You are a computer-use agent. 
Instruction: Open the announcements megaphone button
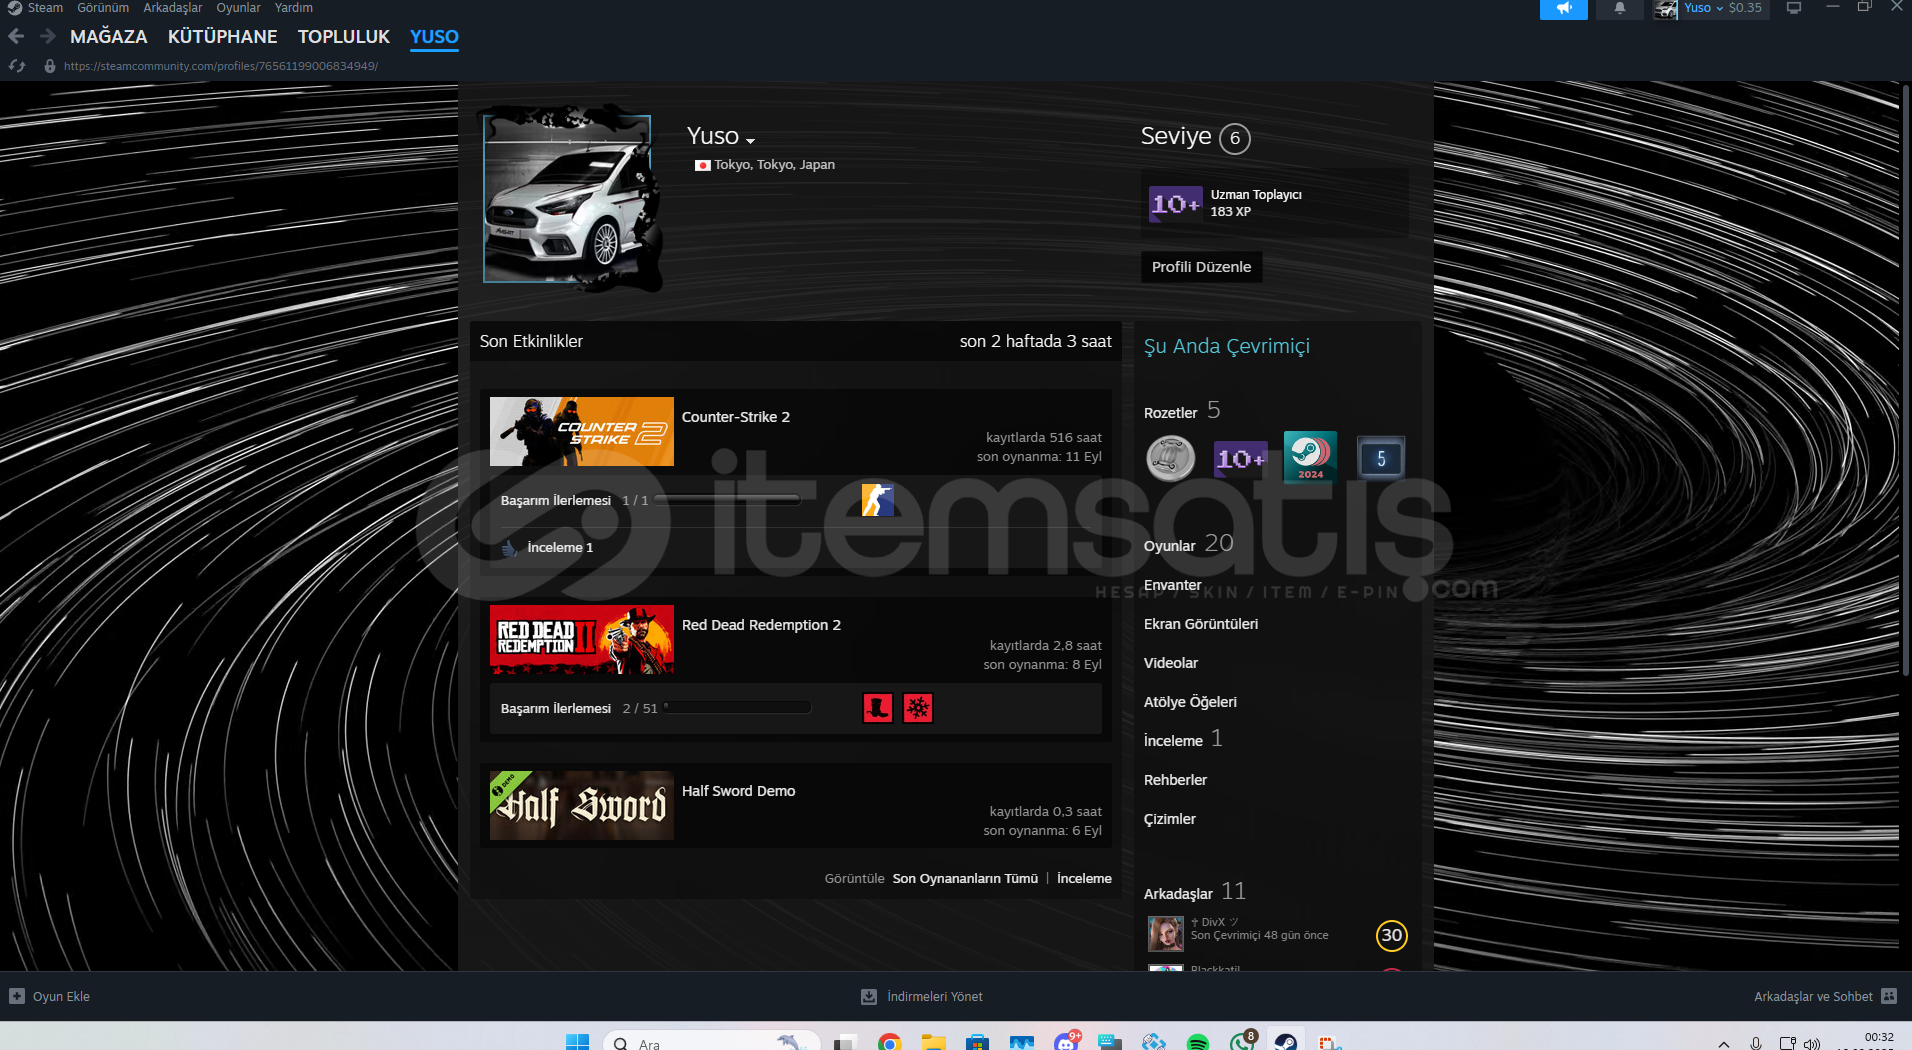(1563, 9)
